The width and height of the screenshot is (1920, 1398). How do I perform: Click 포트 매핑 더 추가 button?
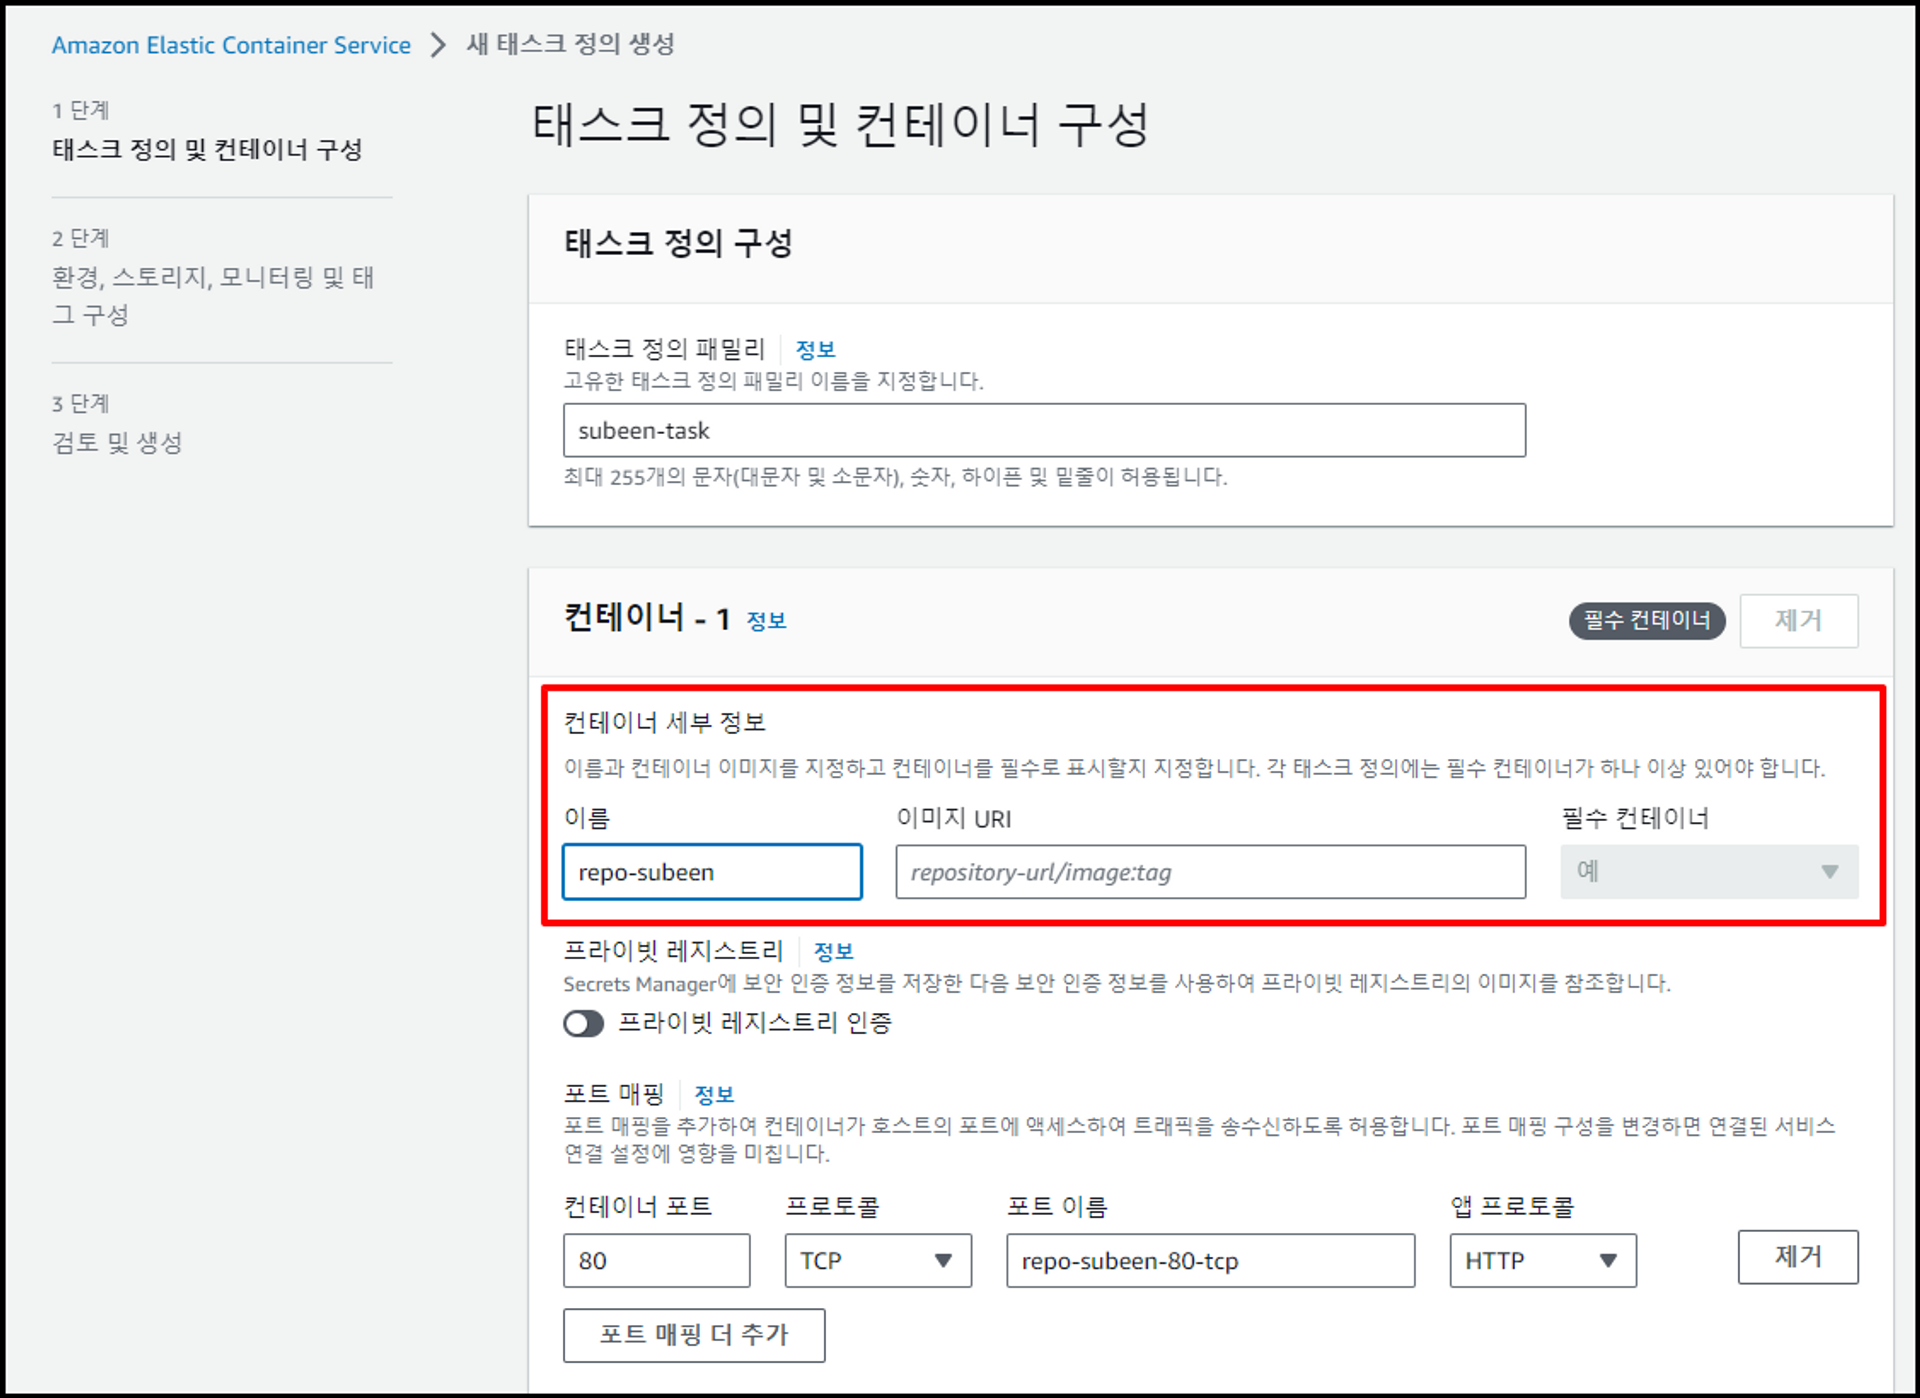click(x=693, y=1335)
